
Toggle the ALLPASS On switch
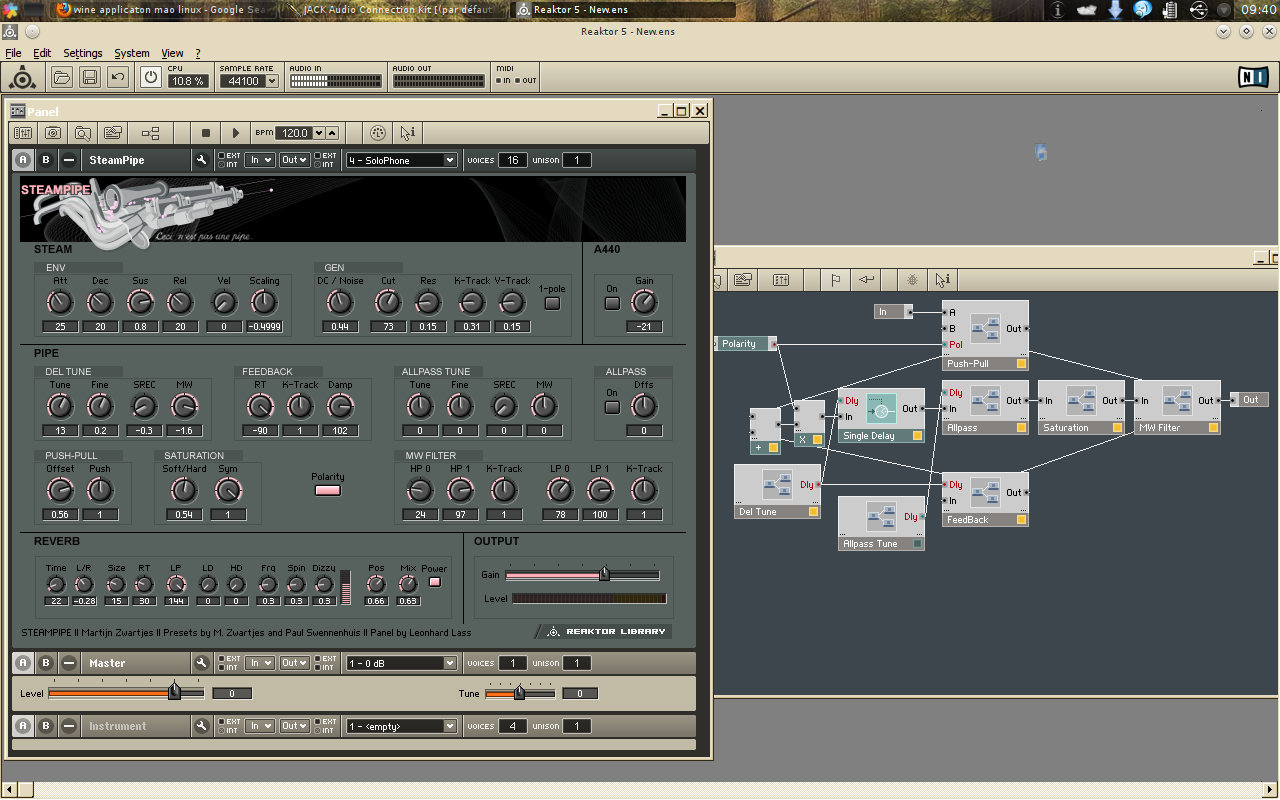pyautogui.click(x=612, y=407)
